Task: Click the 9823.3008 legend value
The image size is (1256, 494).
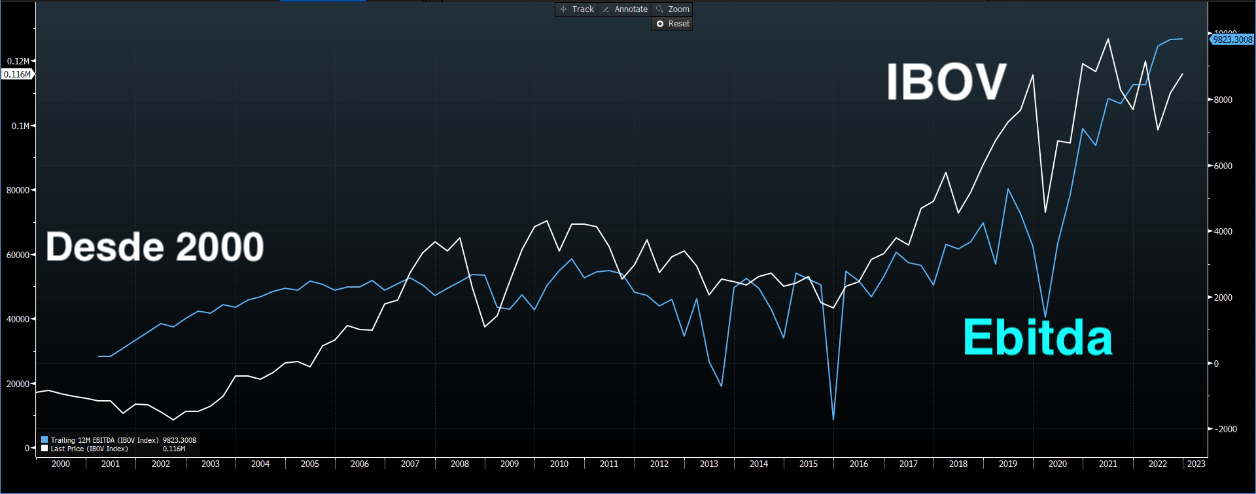Action: coord(179,439)
